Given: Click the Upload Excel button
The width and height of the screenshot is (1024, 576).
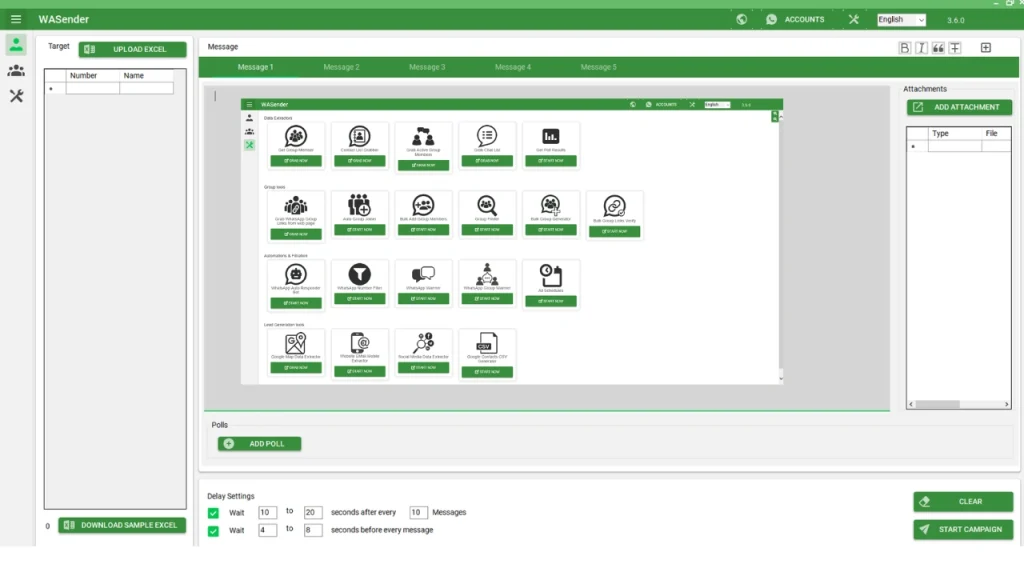Looking at the screenshot, I should coord(132,49).
